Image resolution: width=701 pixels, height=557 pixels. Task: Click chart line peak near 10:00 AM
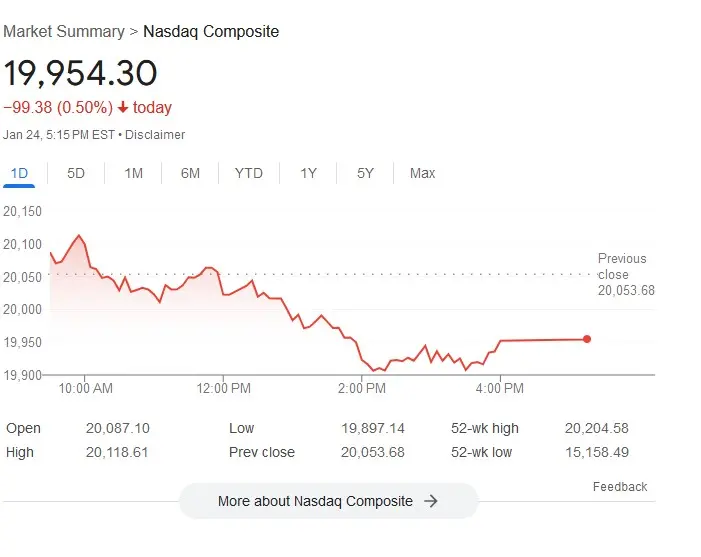click(x=79, y=236)
